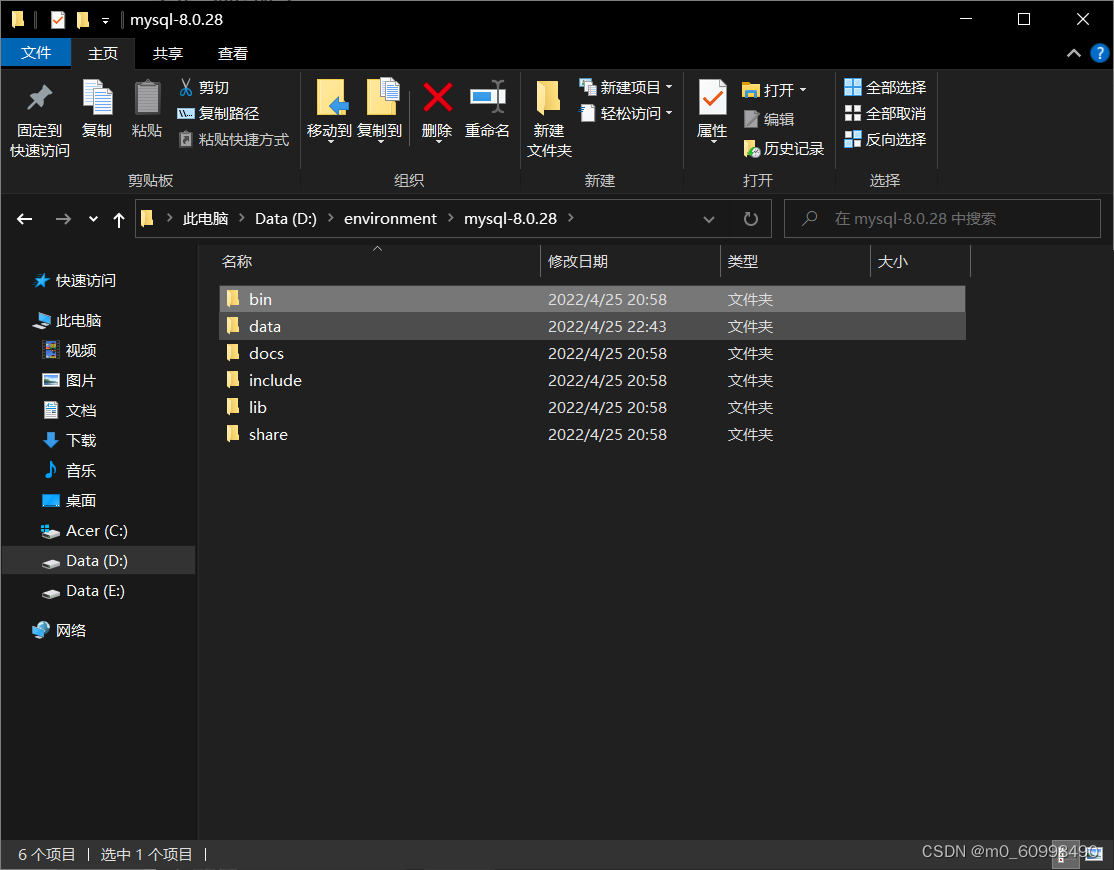Click Copy path (复制路径)
The height and width of the screenshot is (870, 1114).
(x=218, y=114)
